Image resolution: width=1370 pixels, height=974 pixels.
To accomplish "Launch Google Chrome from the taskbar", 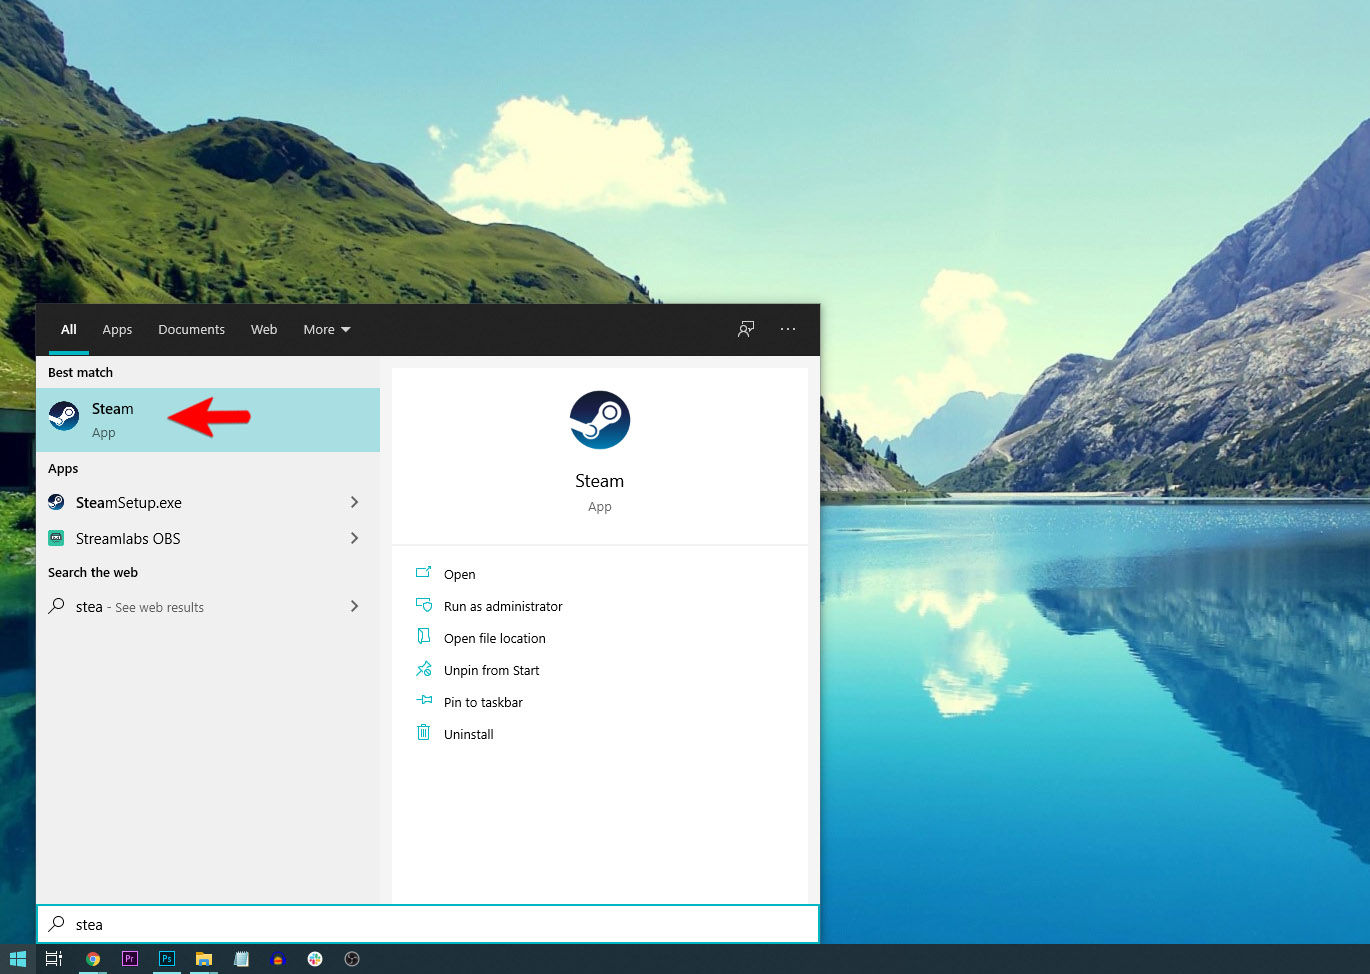I will click(x=92, y=959).
